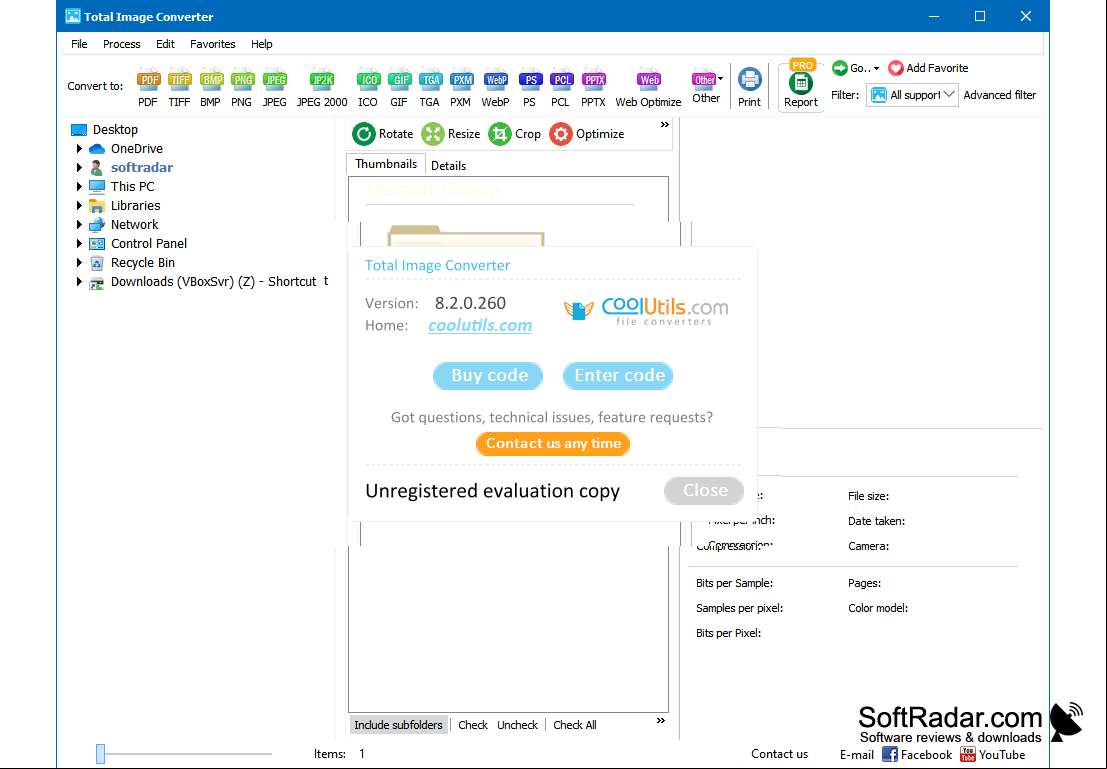Image resolution: width=1107 pixels, height=769 pixels.
Task: Convert to PDF format icon
Action: pyautogui.click(x=148, y=80)
